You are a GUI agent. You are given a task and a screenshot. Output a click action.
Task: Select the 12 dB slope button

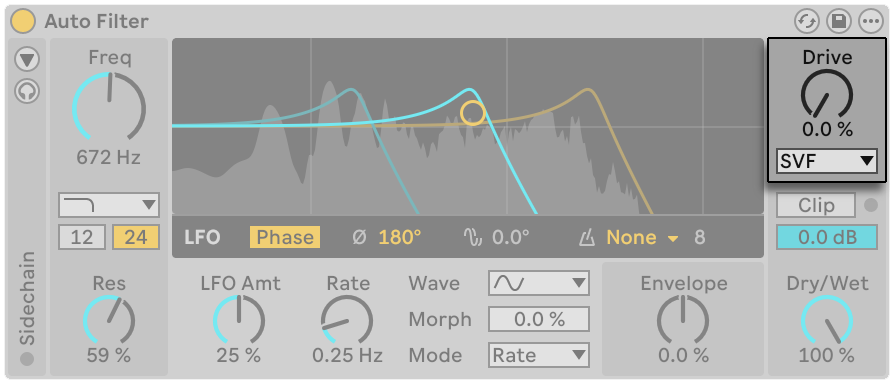[82, 237]
